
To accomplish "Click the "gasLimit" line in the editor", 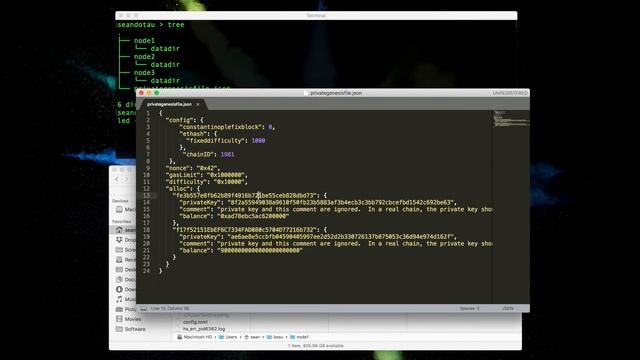I will pos(207,175).
